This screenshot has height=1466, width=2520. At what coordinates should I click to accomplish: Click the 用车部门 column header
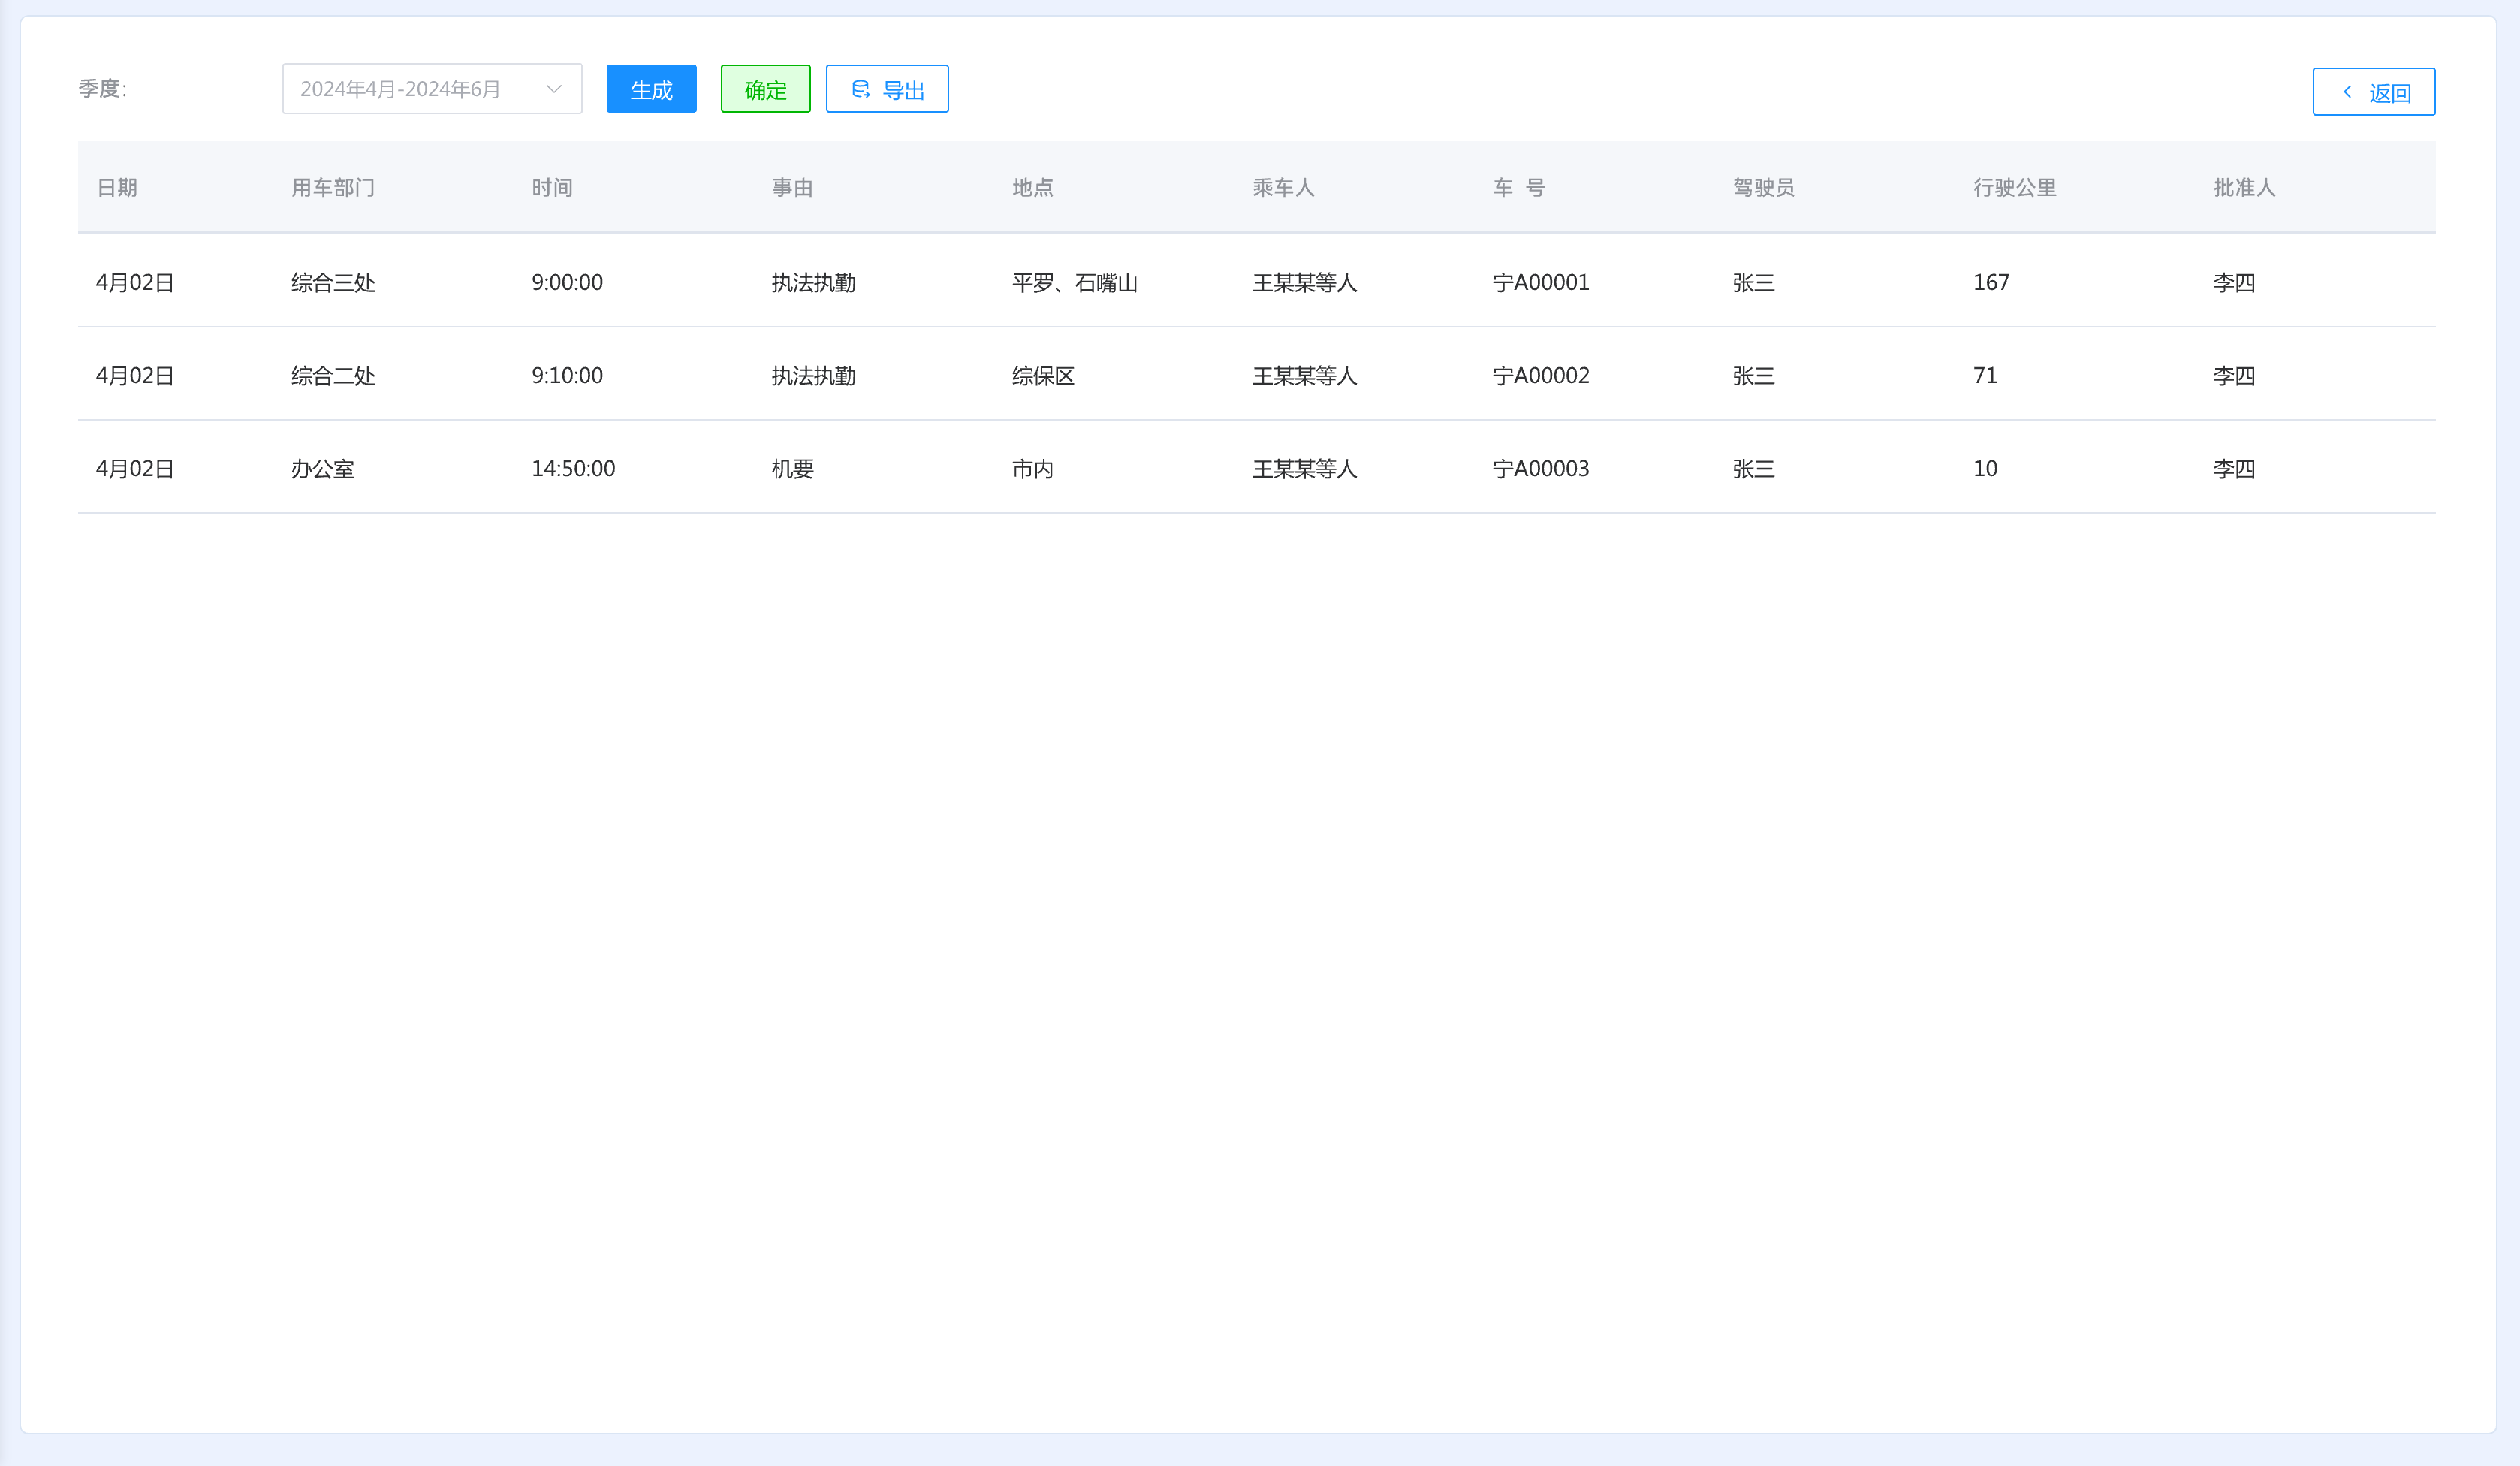point(333,188)
